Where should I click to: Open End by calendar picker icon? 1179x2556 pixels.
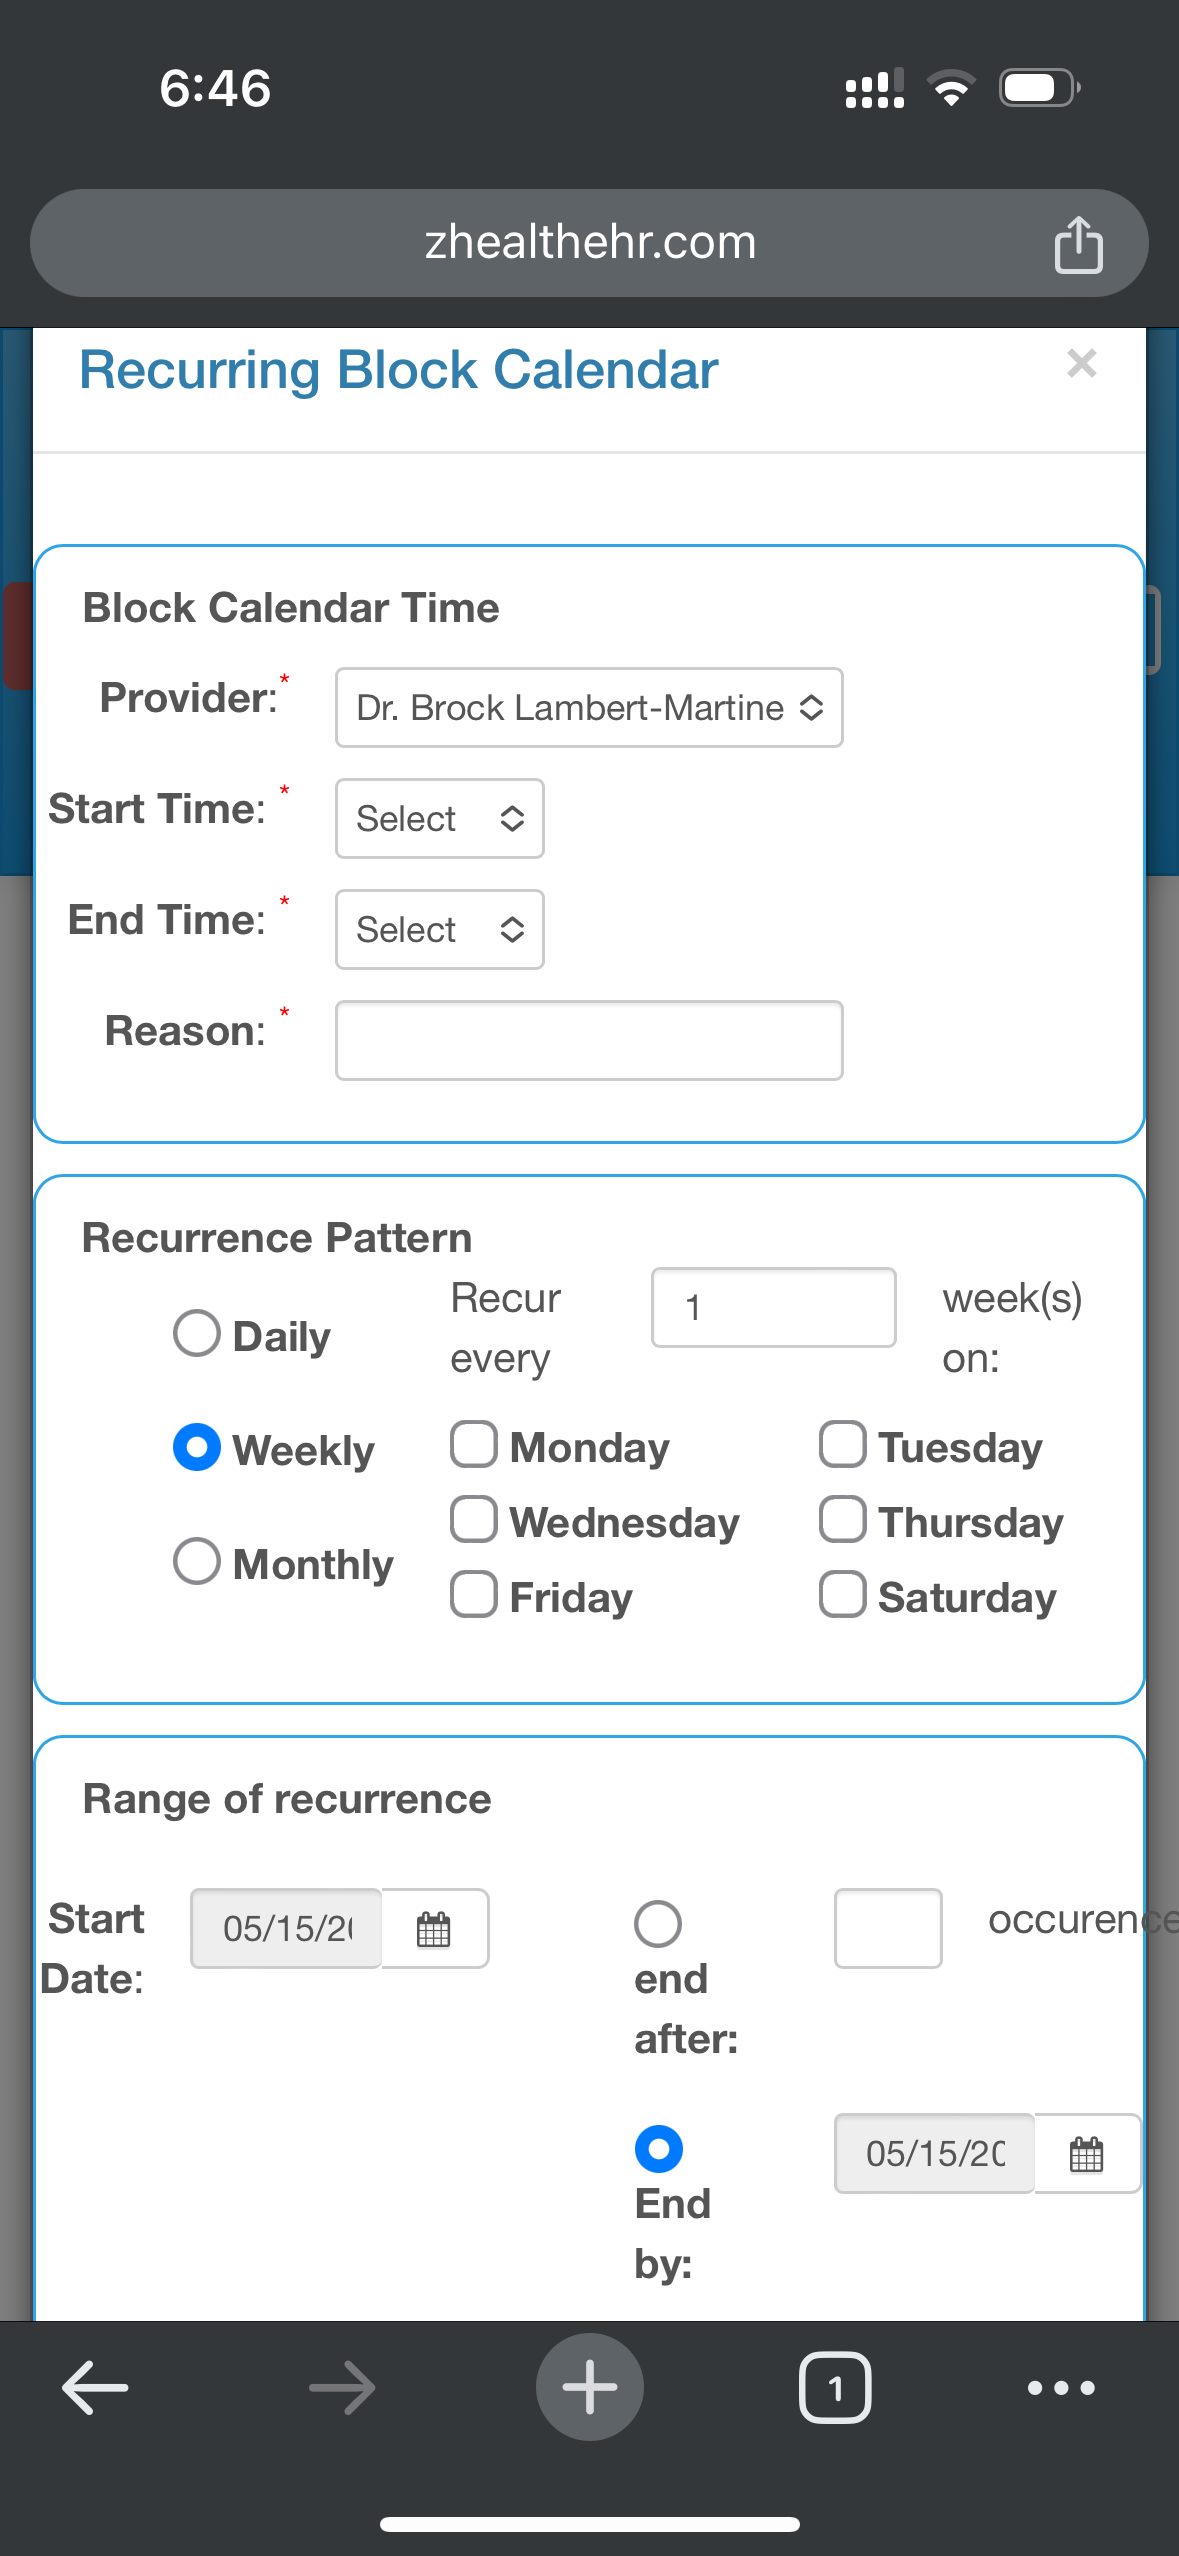pyautogui.click(x=1087, y=2153)
